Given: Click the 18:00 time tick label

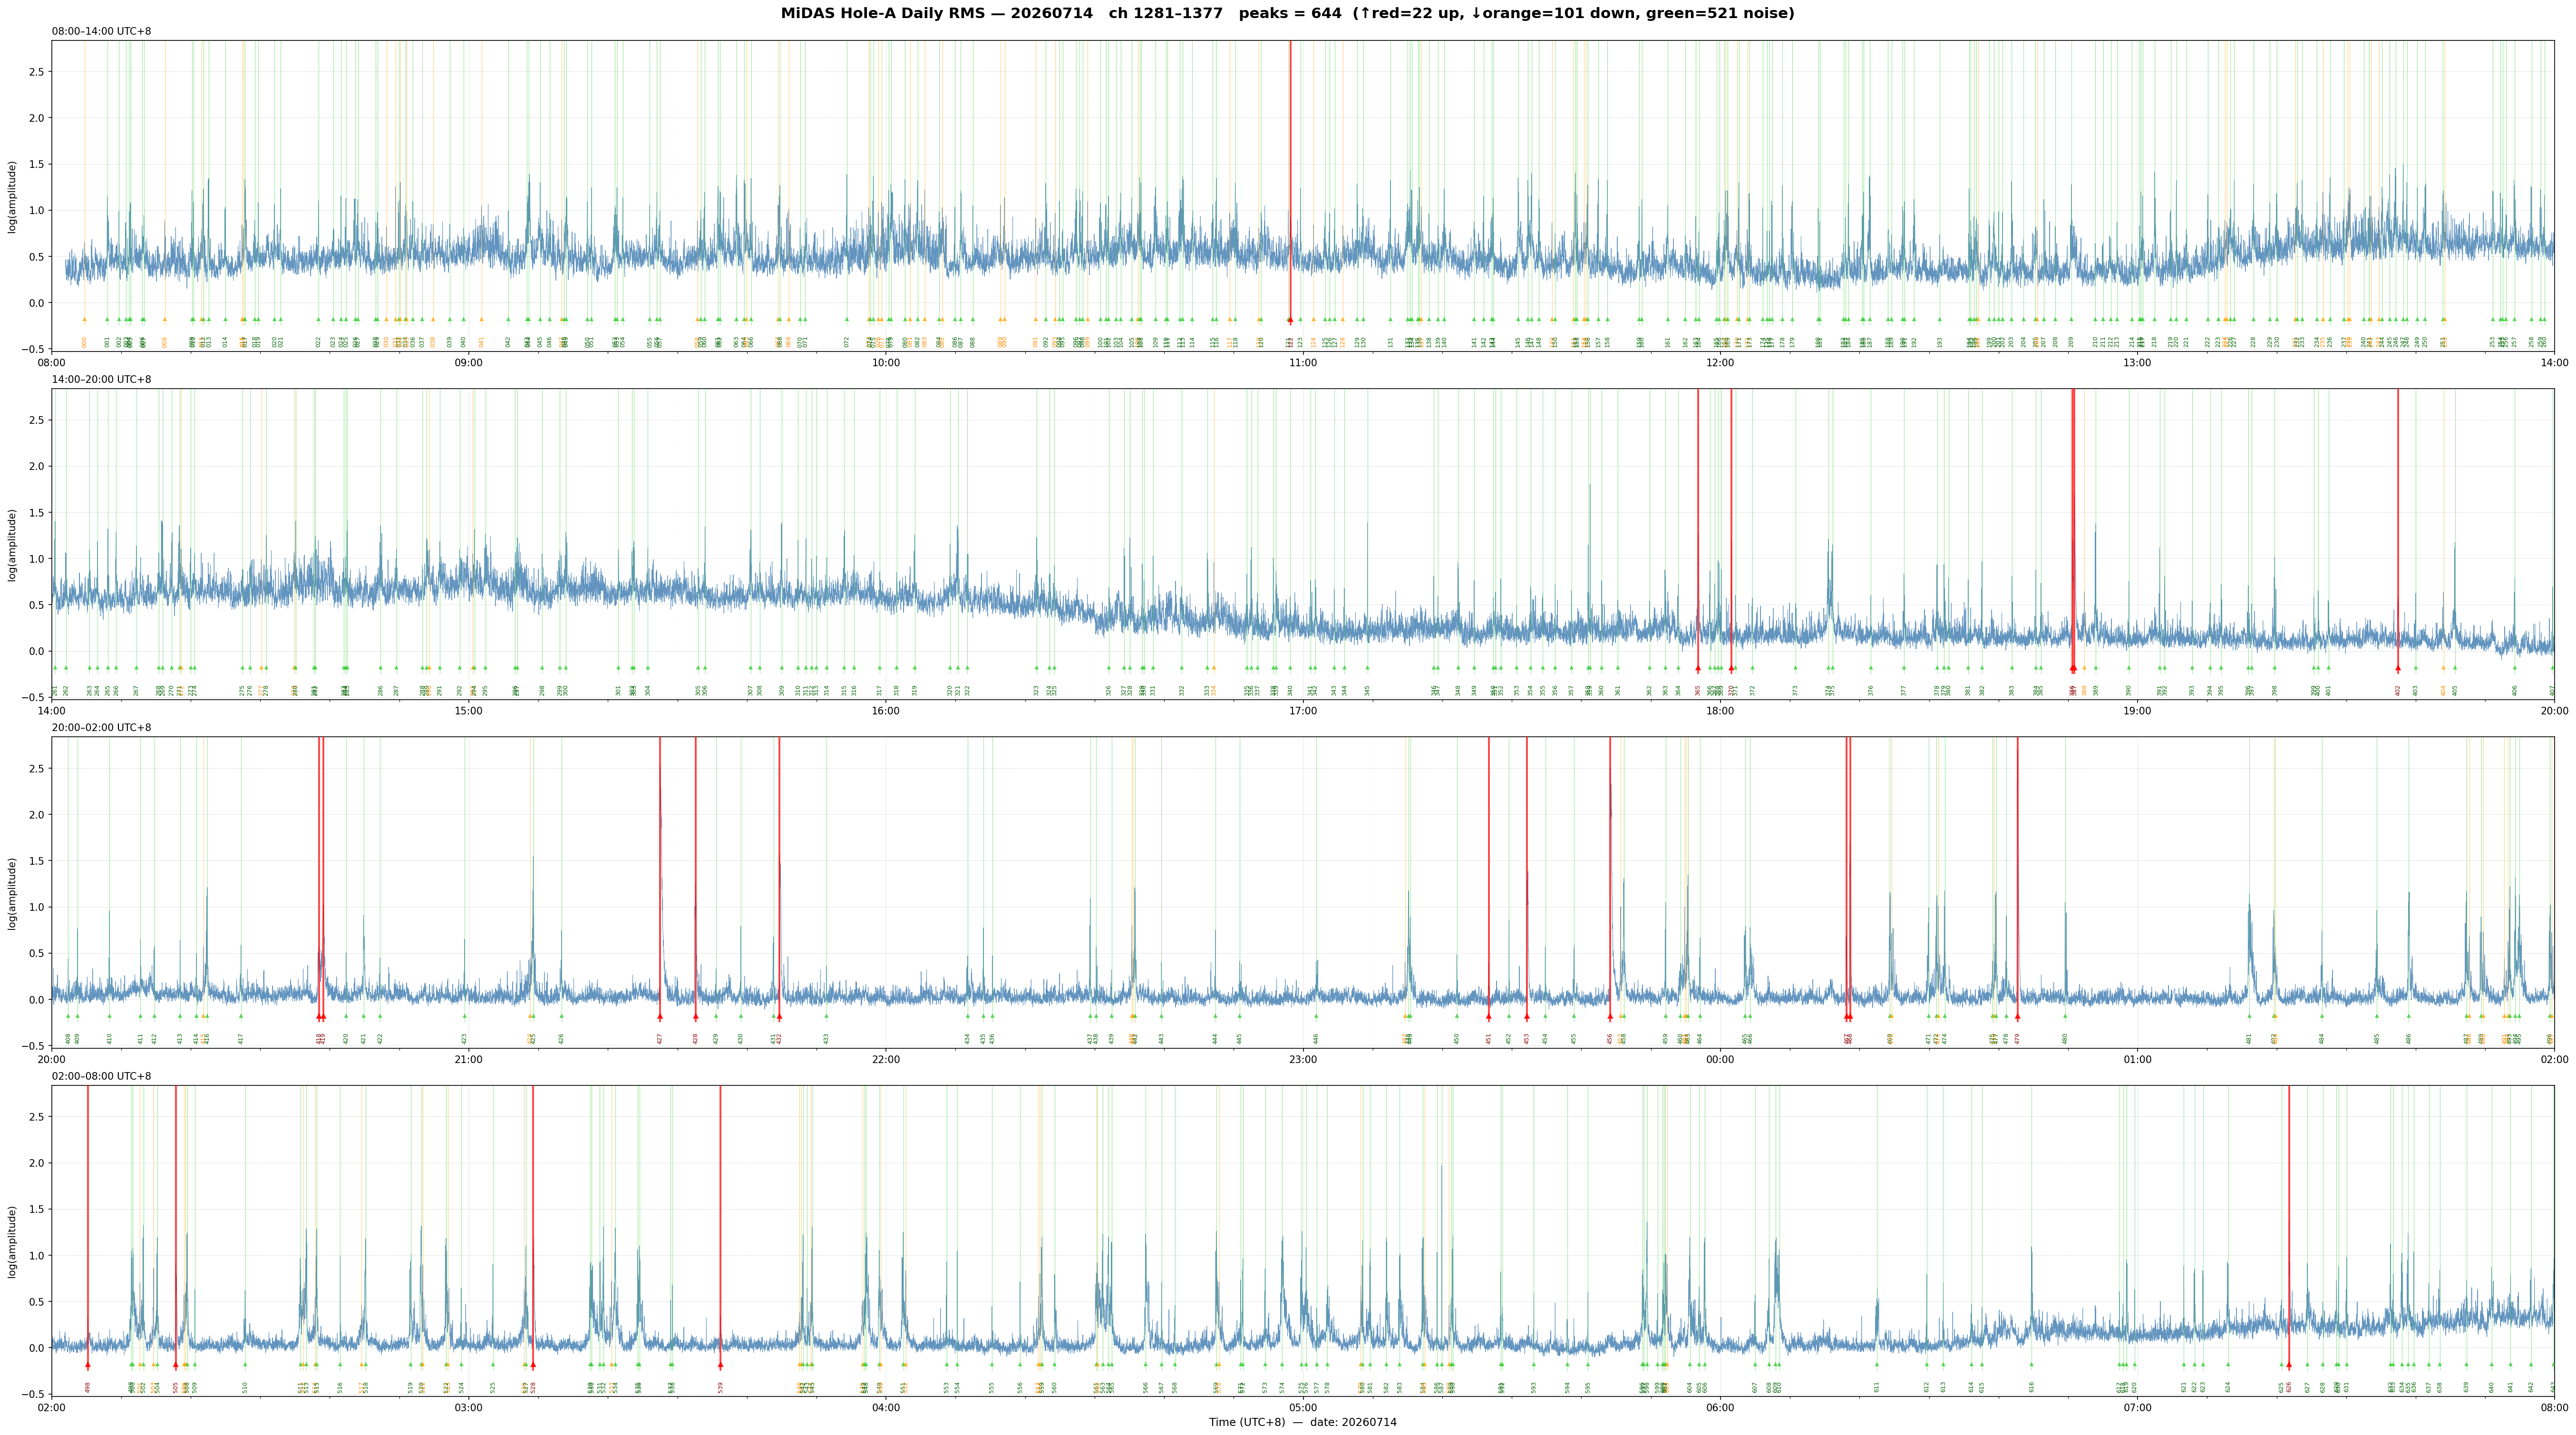Looking at the screenshot, I should click(x=1720, y=711).
